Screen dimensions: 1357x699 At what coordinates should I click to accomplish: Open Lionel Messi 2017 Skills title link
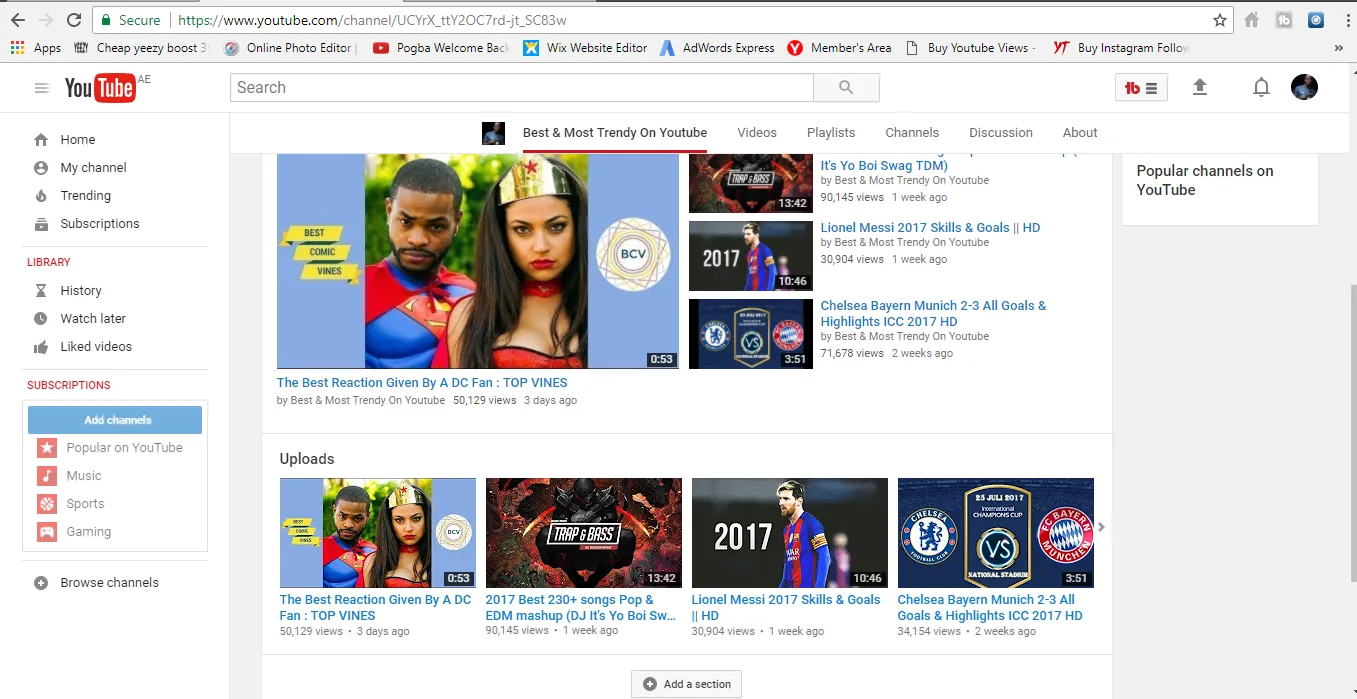930,228
